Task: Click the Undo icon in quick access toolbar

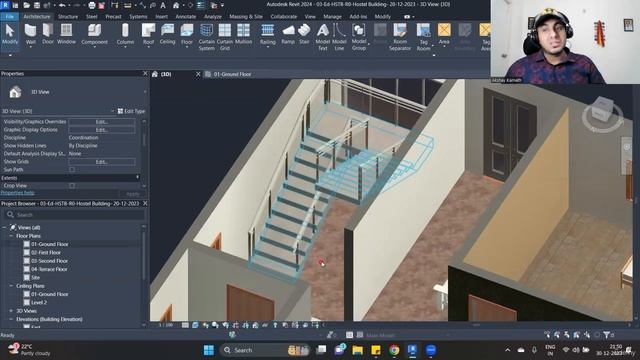Action: [62, 5]
